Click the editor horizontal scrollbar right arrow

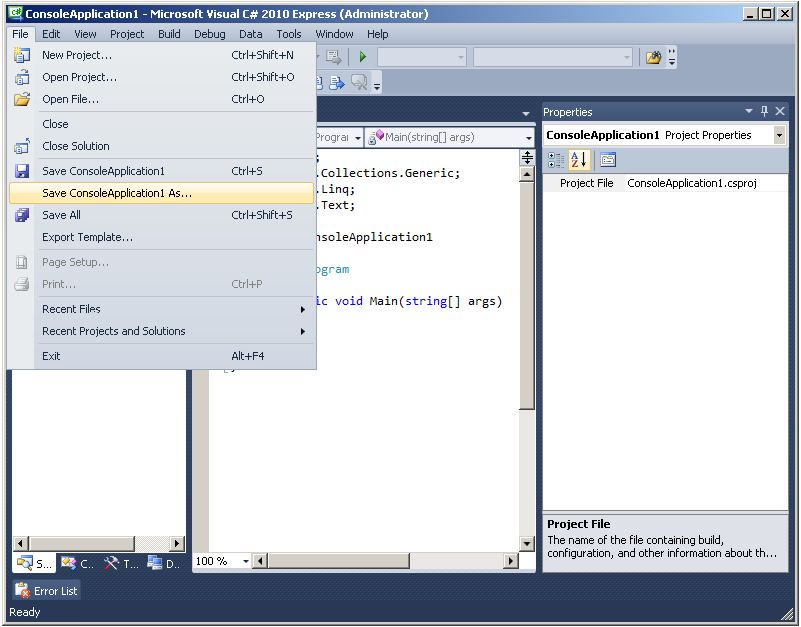point(510,561)
